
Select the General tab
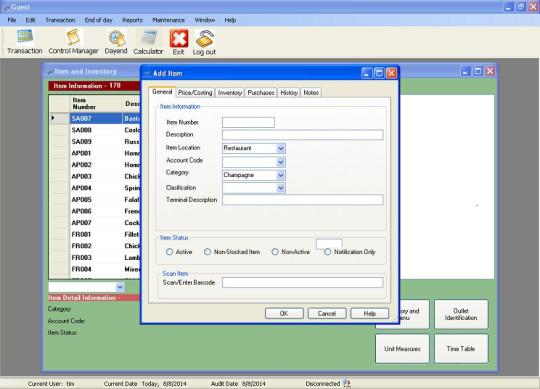click(x=162, y=92)
